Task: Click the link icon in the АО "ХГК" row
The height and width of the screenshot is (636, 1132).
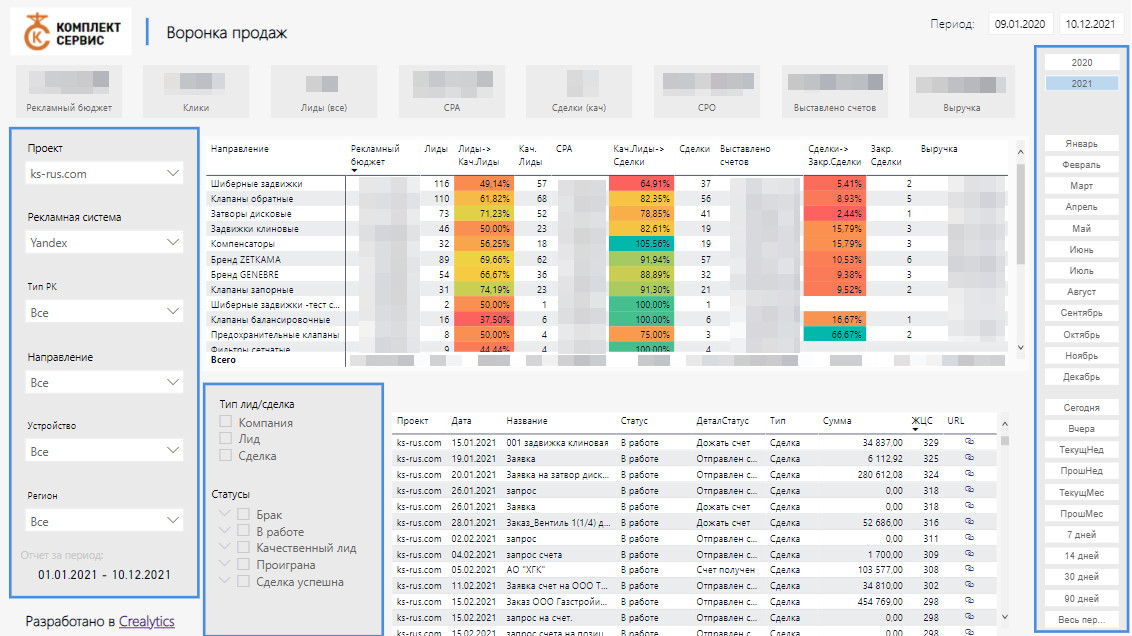Action: tap(970, 568)
